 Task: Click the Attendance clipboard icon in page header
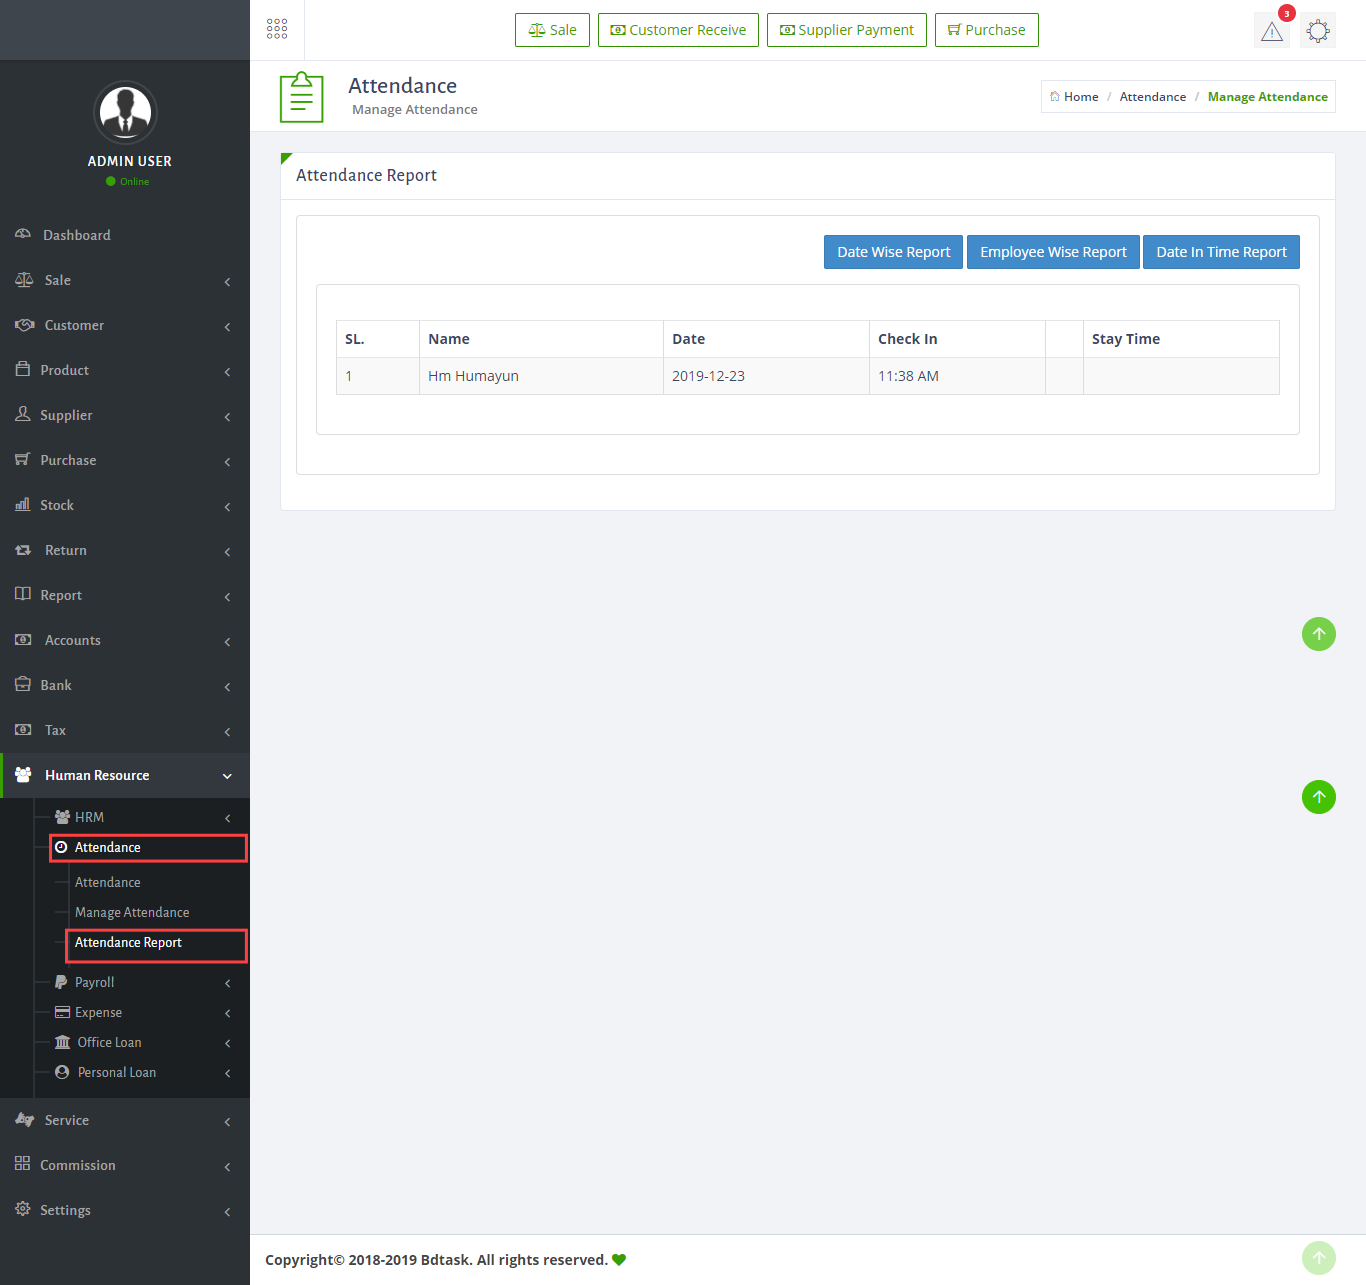click(x=301, y=97)
